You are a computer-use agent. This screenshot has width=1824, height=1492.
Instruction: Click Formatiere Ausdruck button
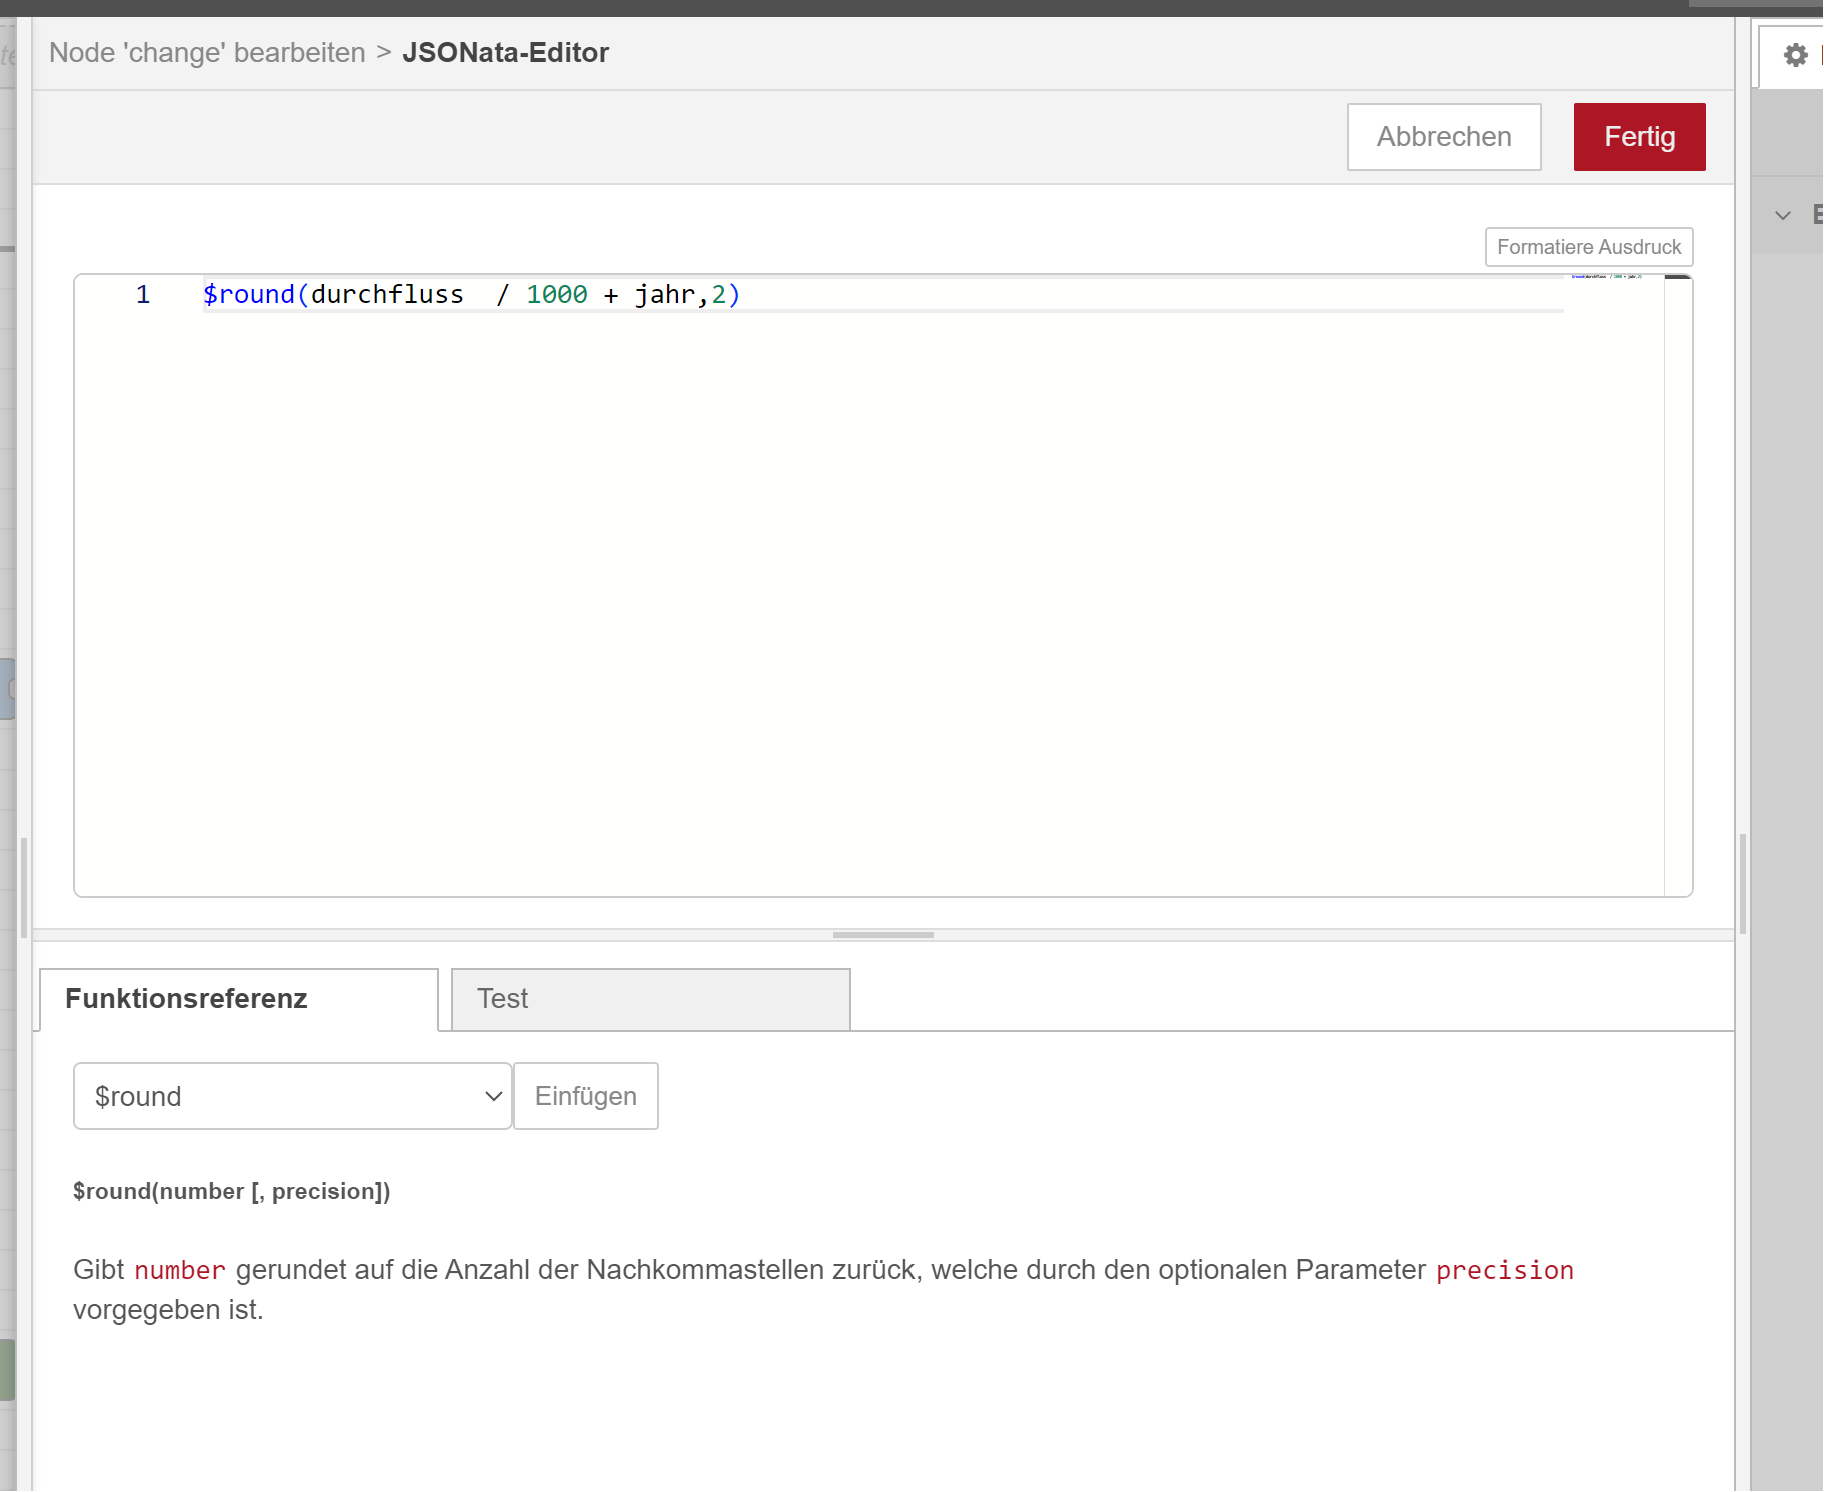(1589, 247)
